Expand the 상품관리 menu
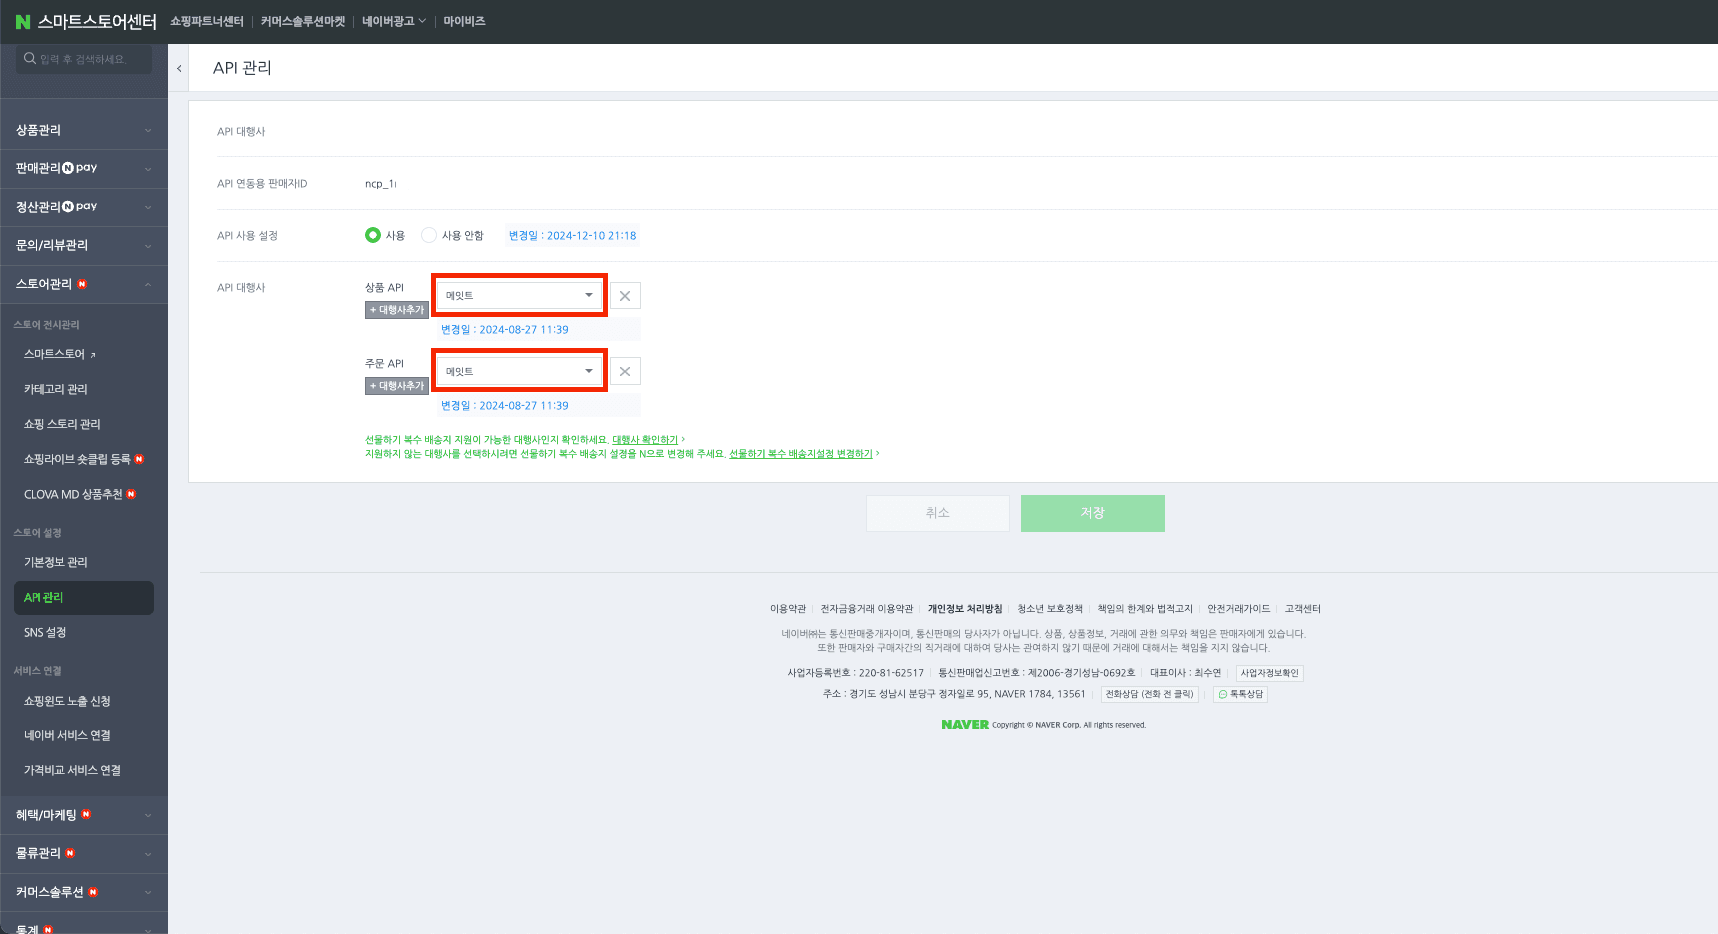This screenshot has height=934, width=1718. tap(84, 130)
